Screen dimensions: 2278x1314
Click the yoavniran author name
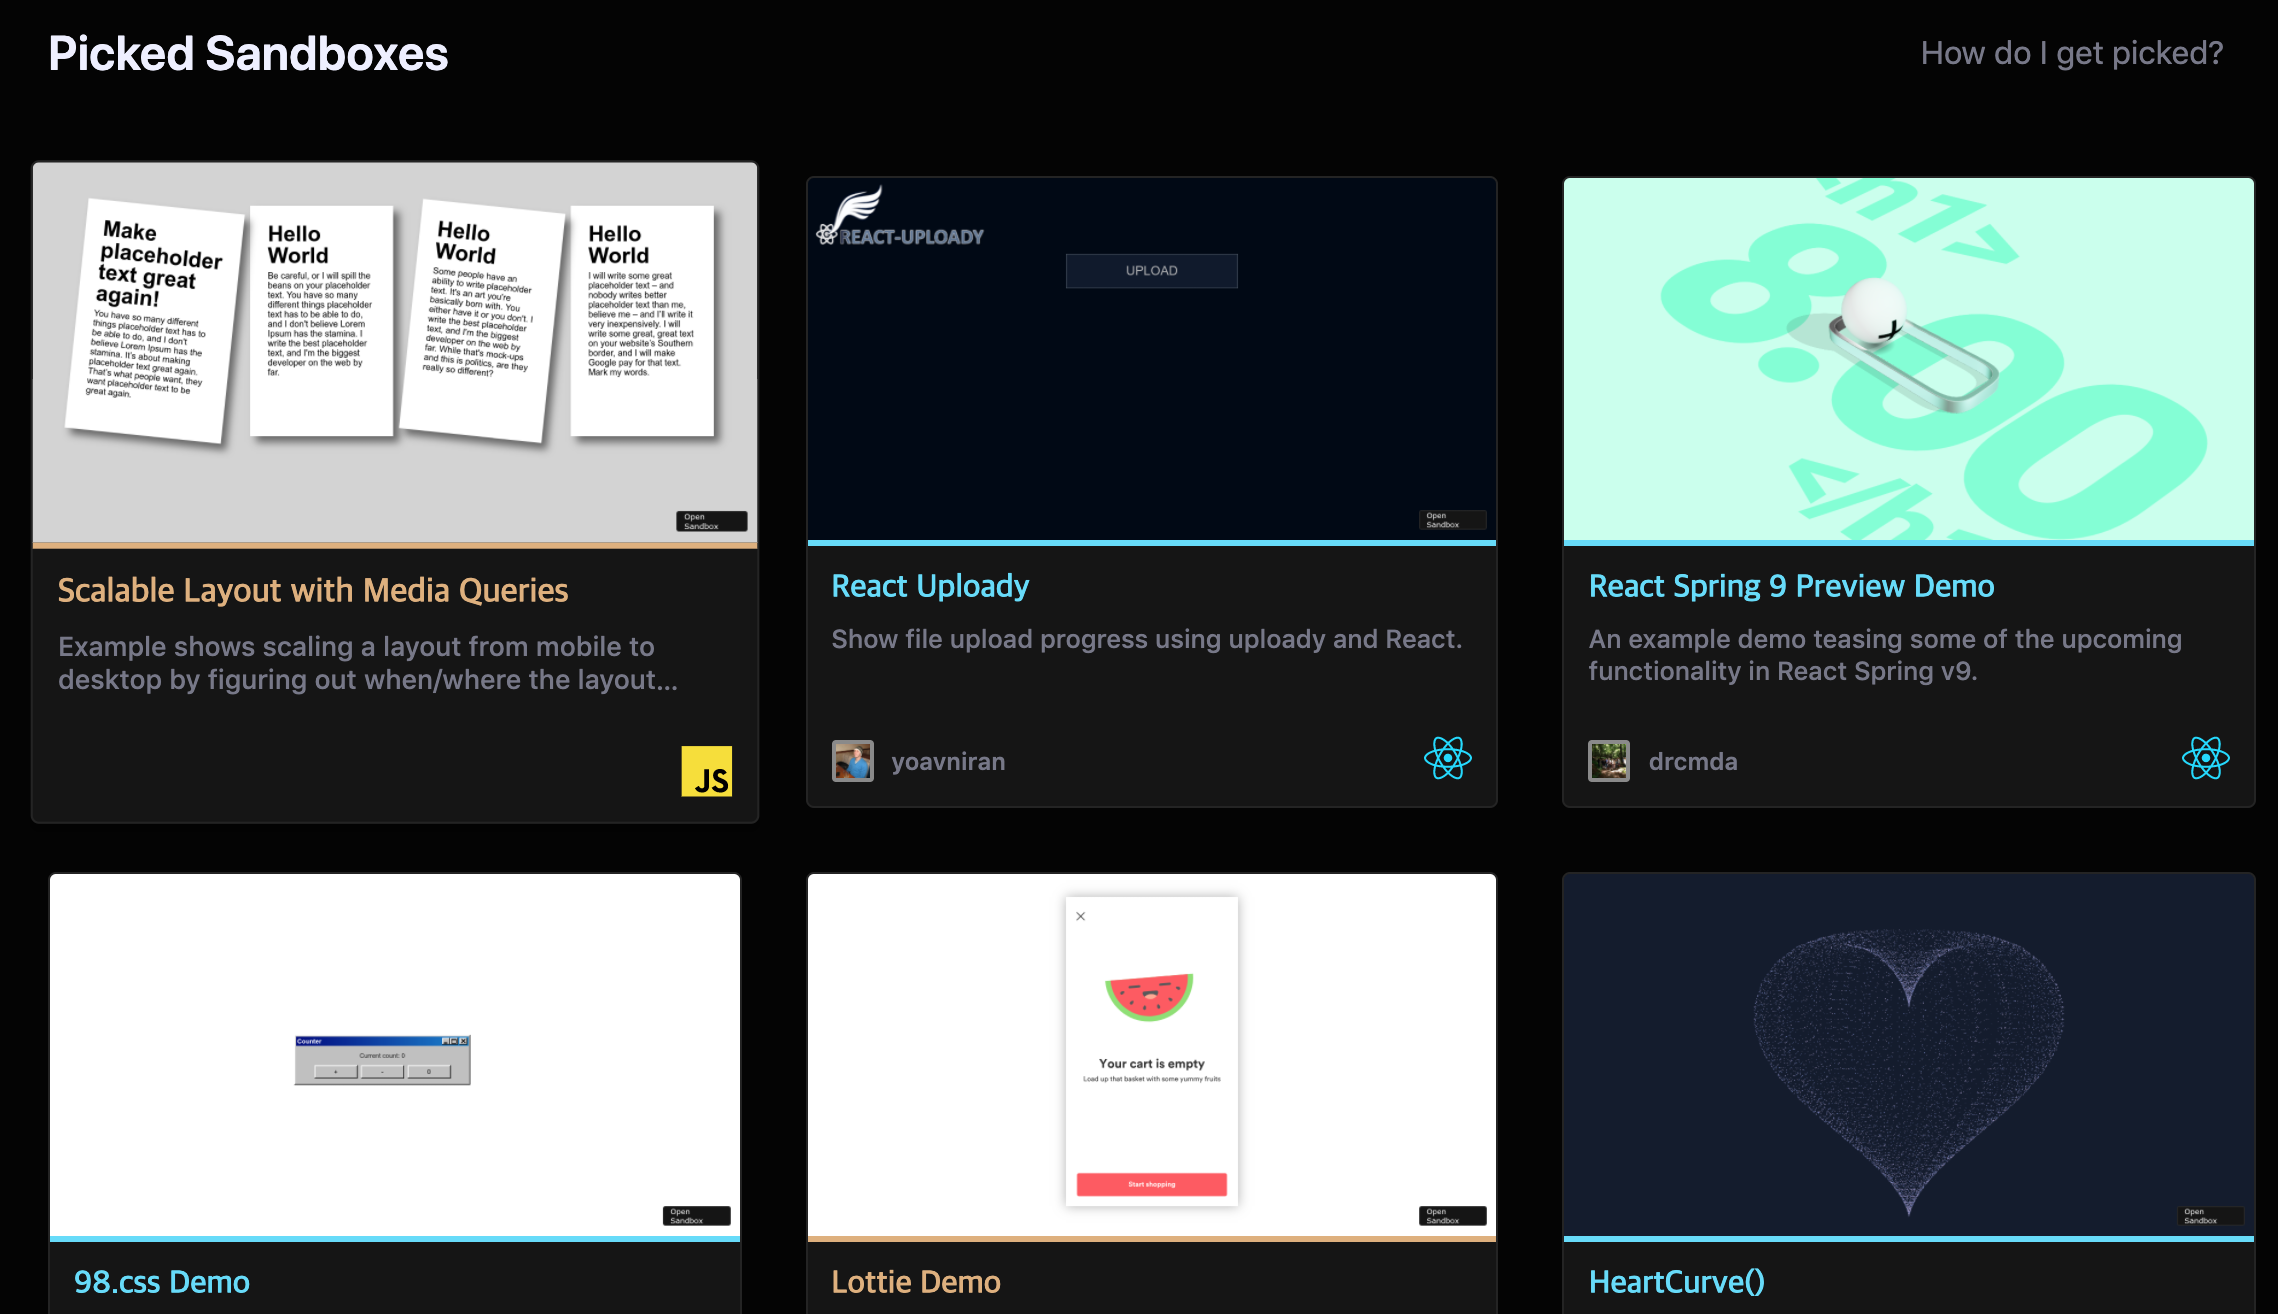click(x=948, y=762)
